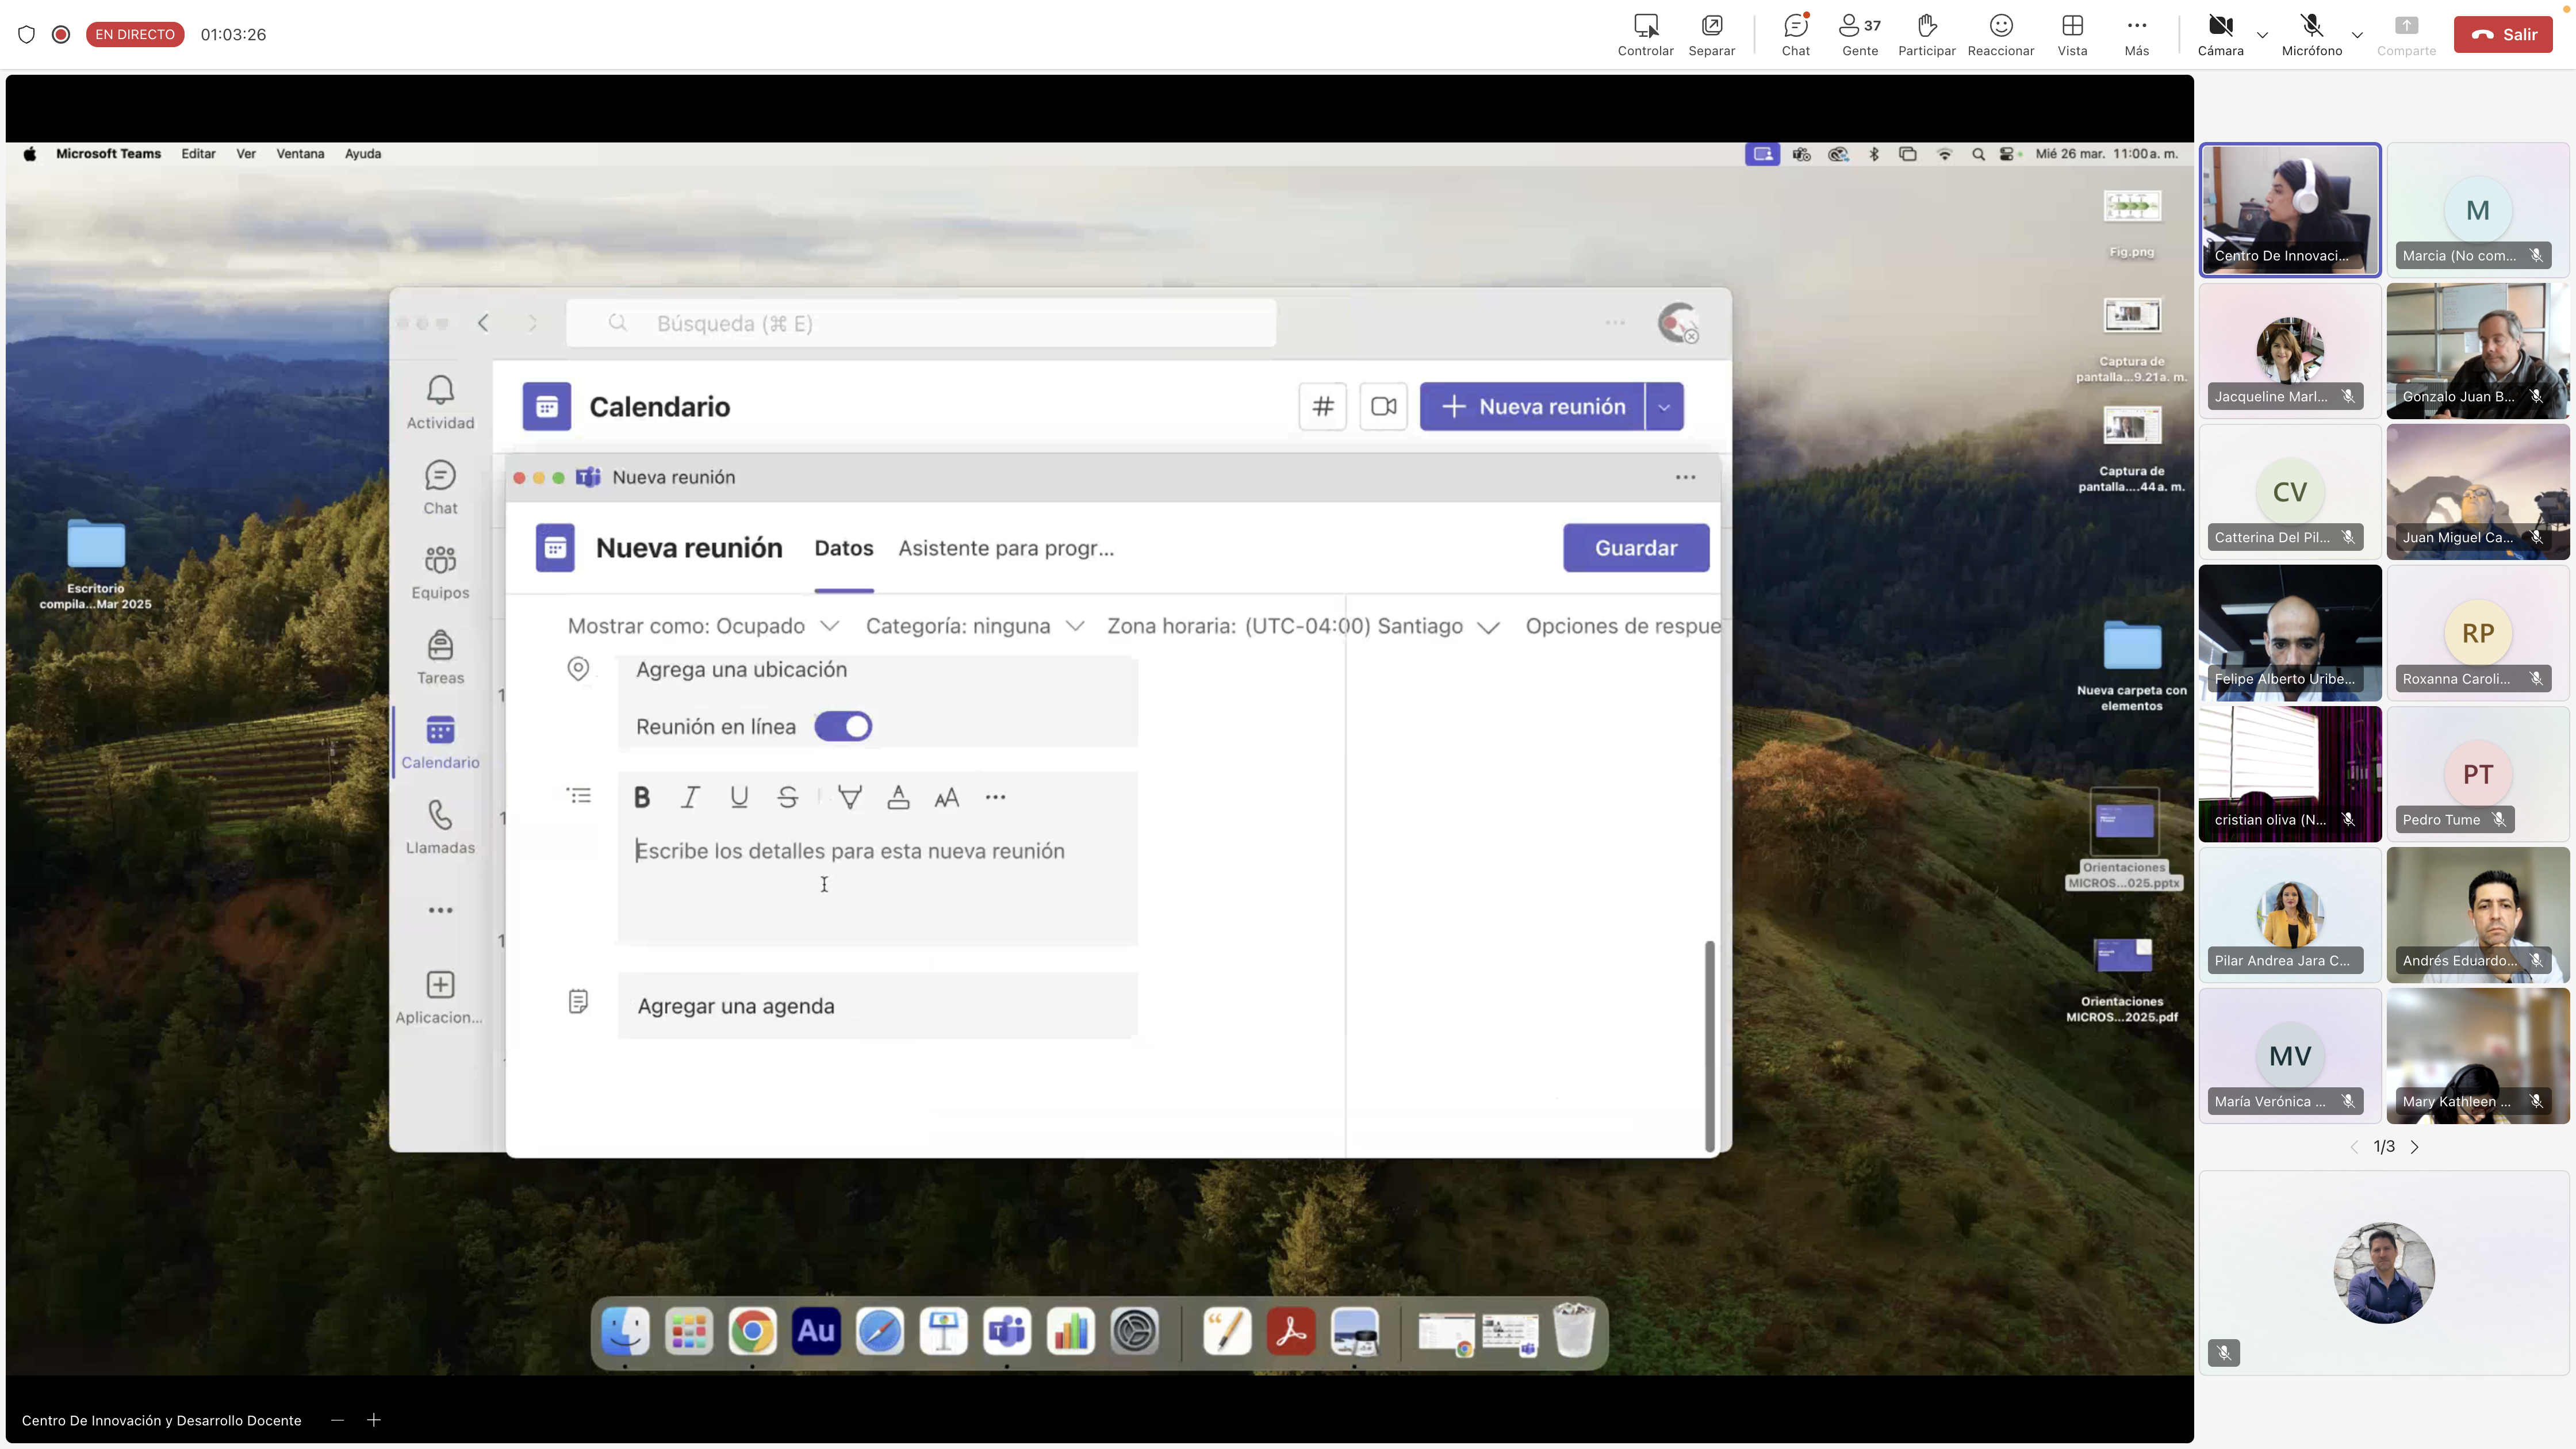This screenshot has height=1449, width=2576.
Task: Click the Meet now video camera button
Action: pyautogui.click(x=1384, y=407)
